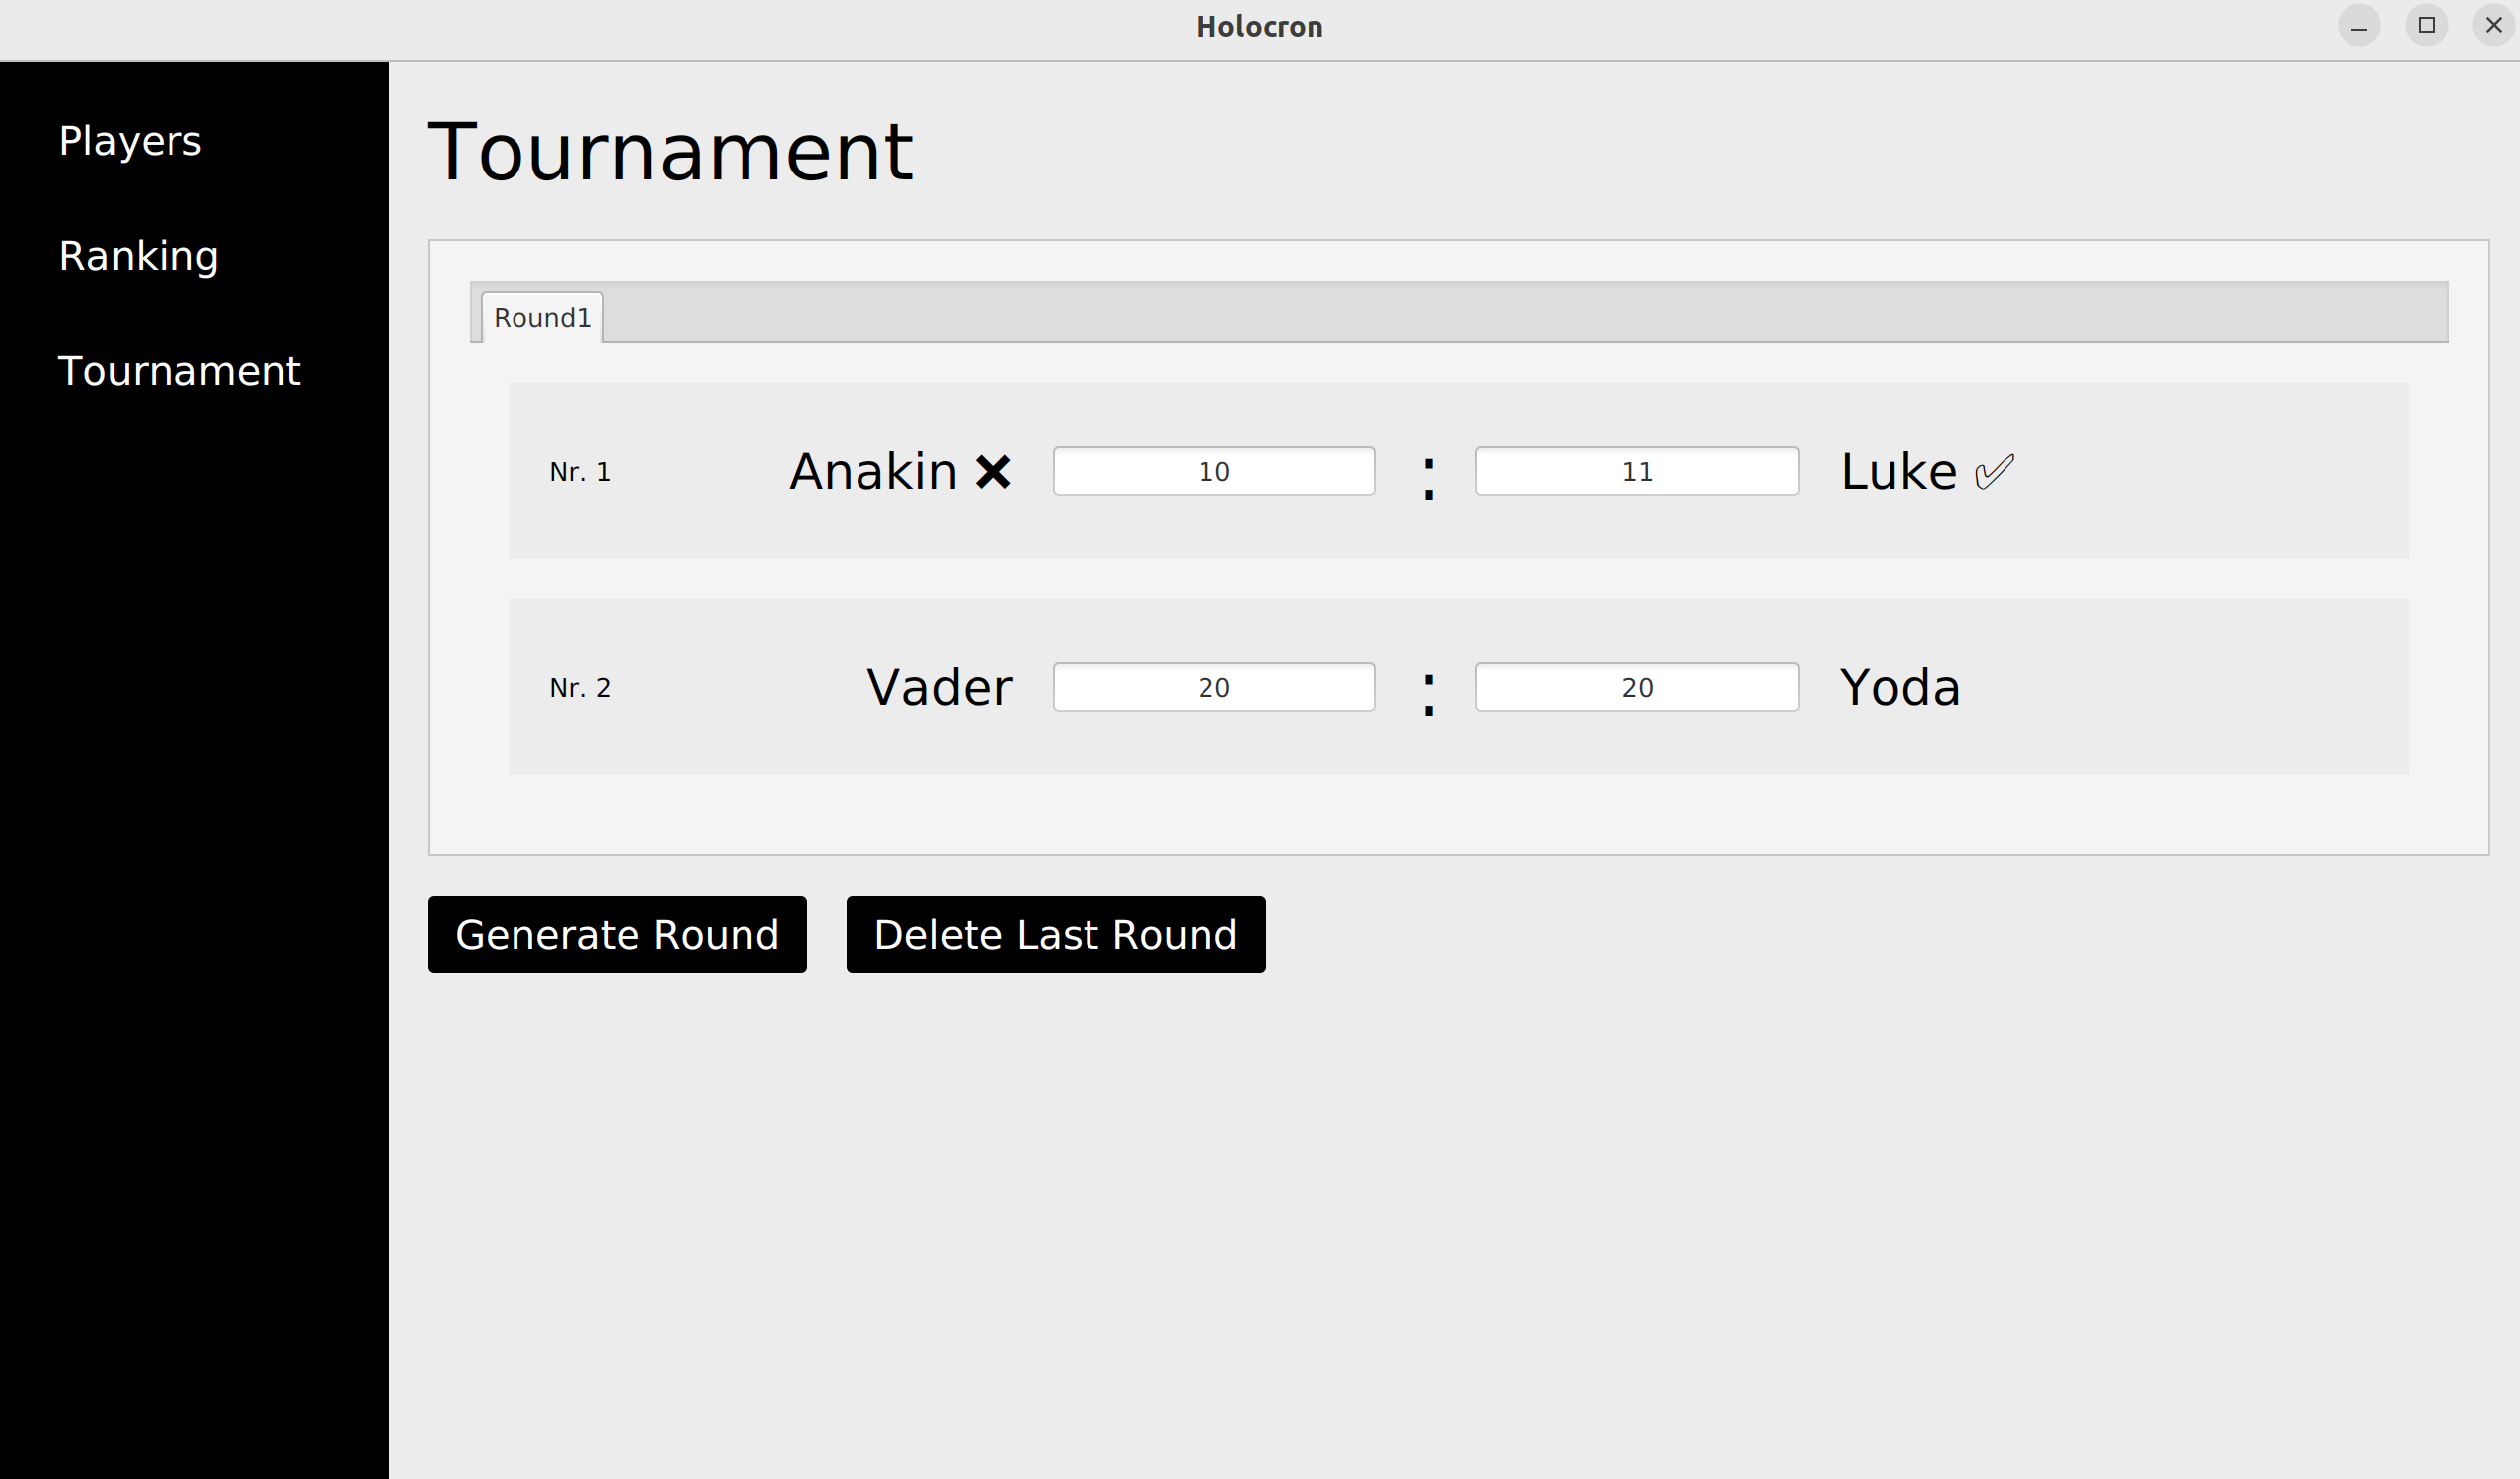Click Luke's score input showing 11
Viewport: 2520px width, 1479px height.
[1636, 470]
